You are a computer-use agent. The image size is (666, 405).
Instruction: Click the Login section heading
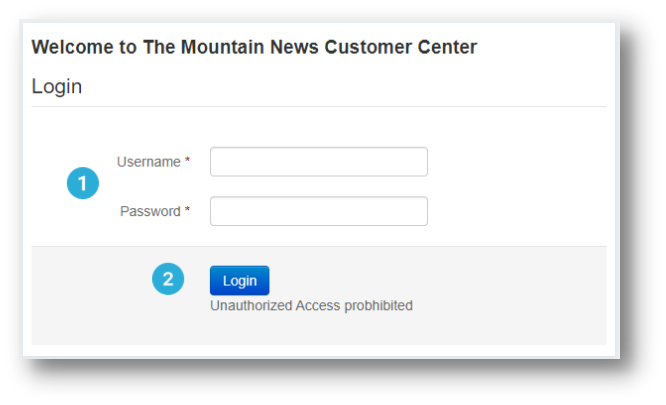pos(57,87)
